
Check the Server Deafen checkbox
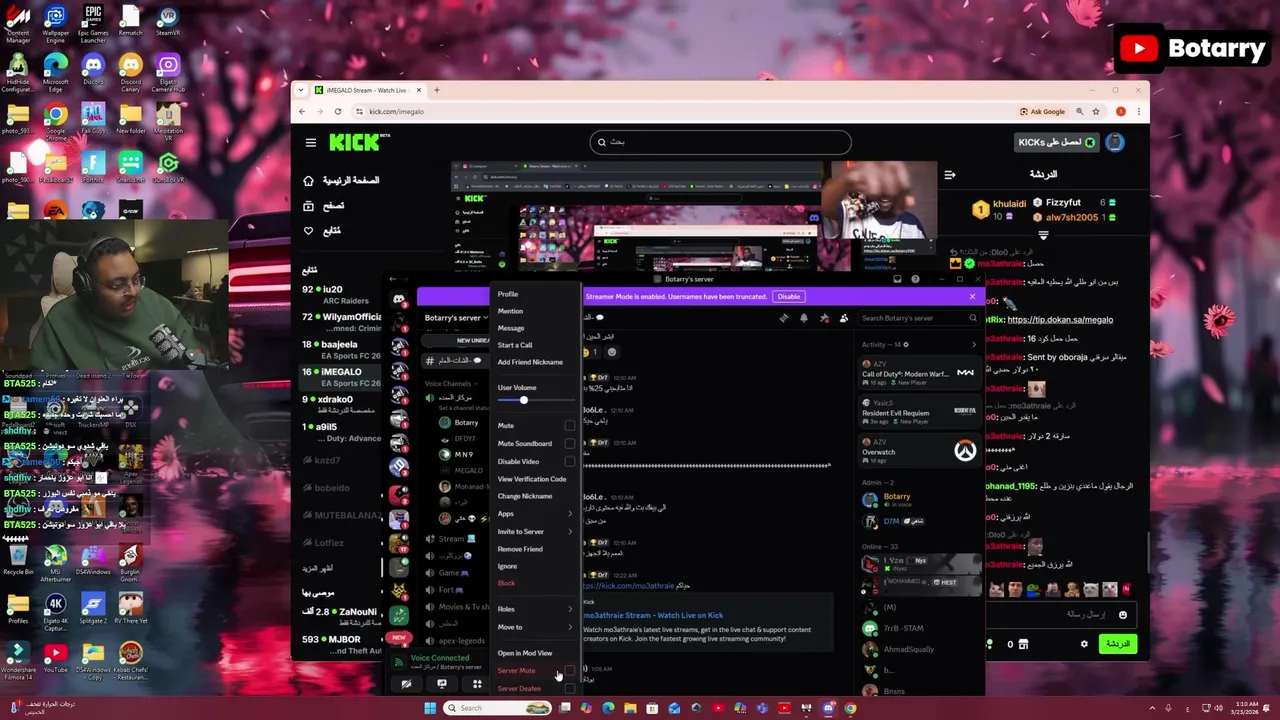click(x=570, y=689)
